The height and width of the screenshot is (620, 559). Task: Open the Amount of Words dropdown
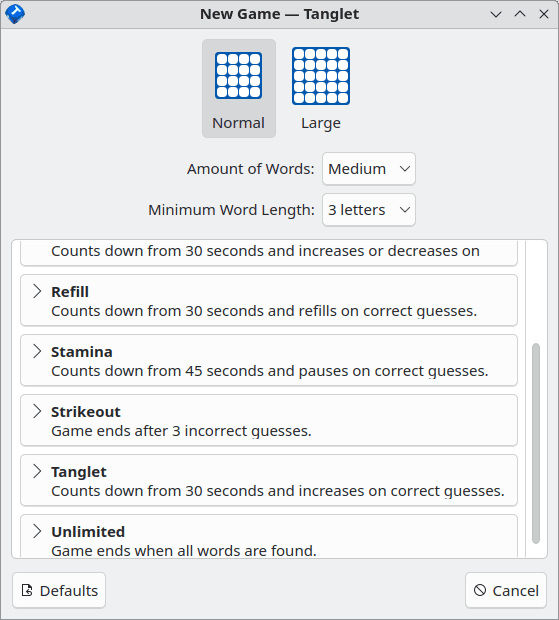click(368, 169)
